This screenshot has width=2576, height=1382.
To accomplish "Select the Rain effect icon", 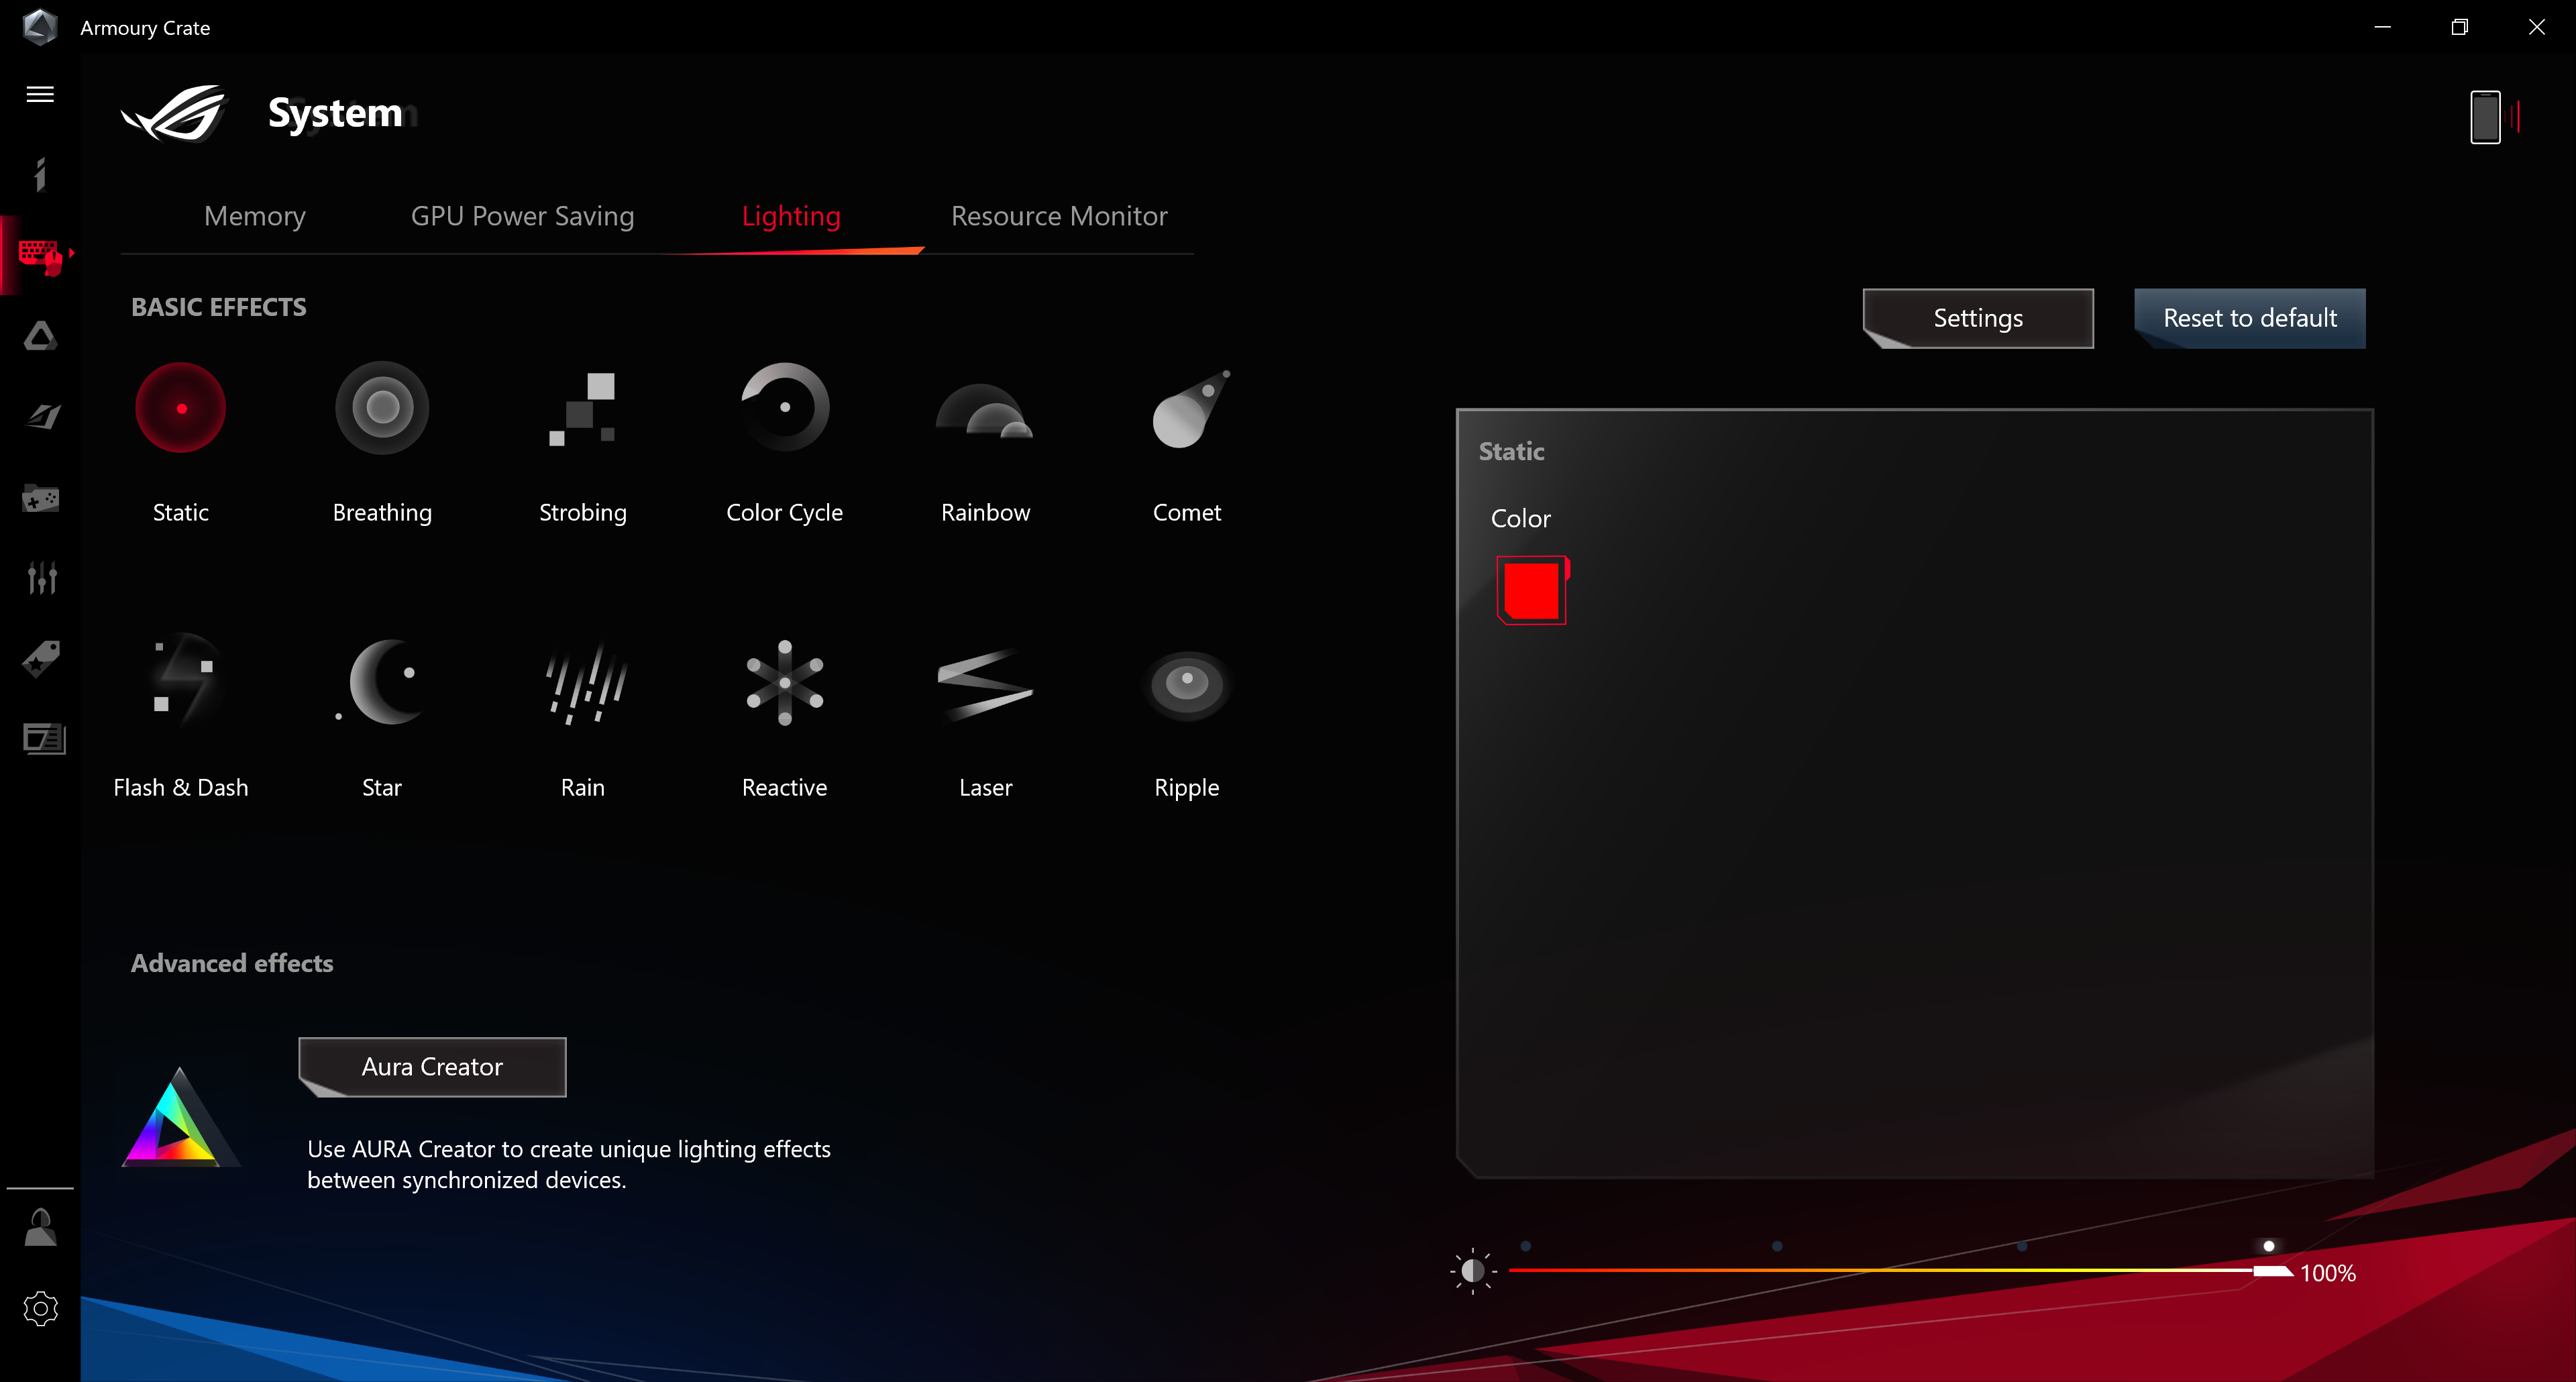I will click(x=583, y=683).
